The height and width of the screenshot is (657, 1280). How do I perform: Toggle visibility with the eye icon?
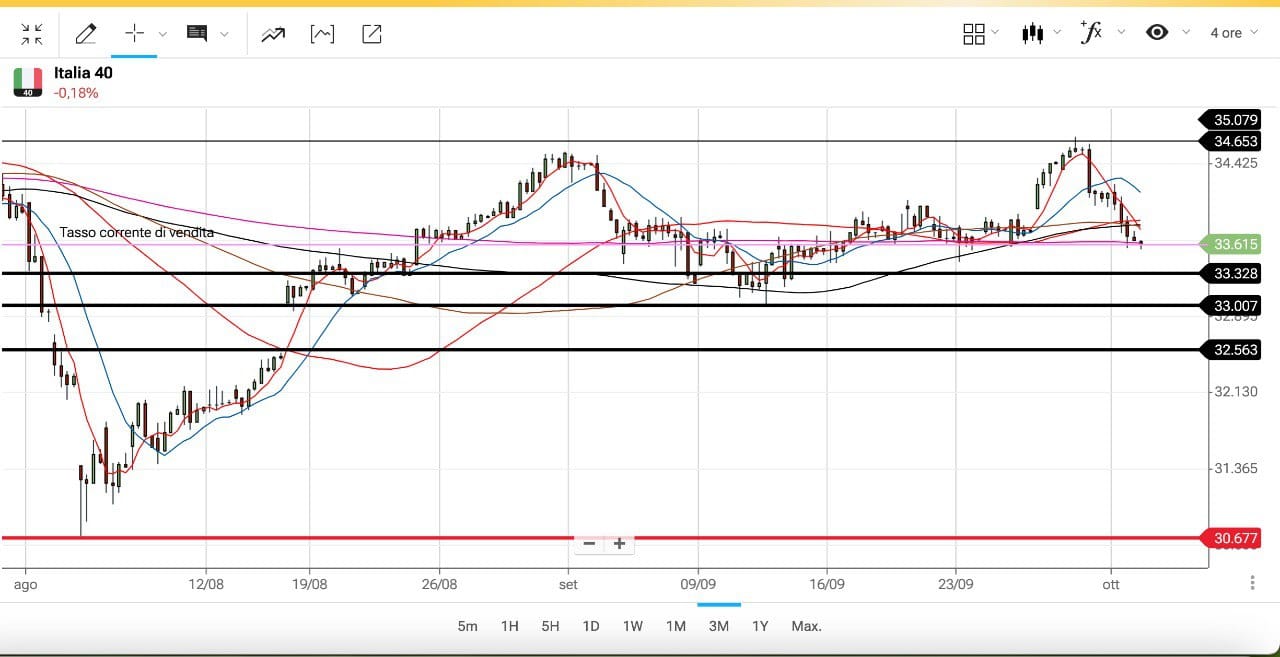click(1157, 33)
